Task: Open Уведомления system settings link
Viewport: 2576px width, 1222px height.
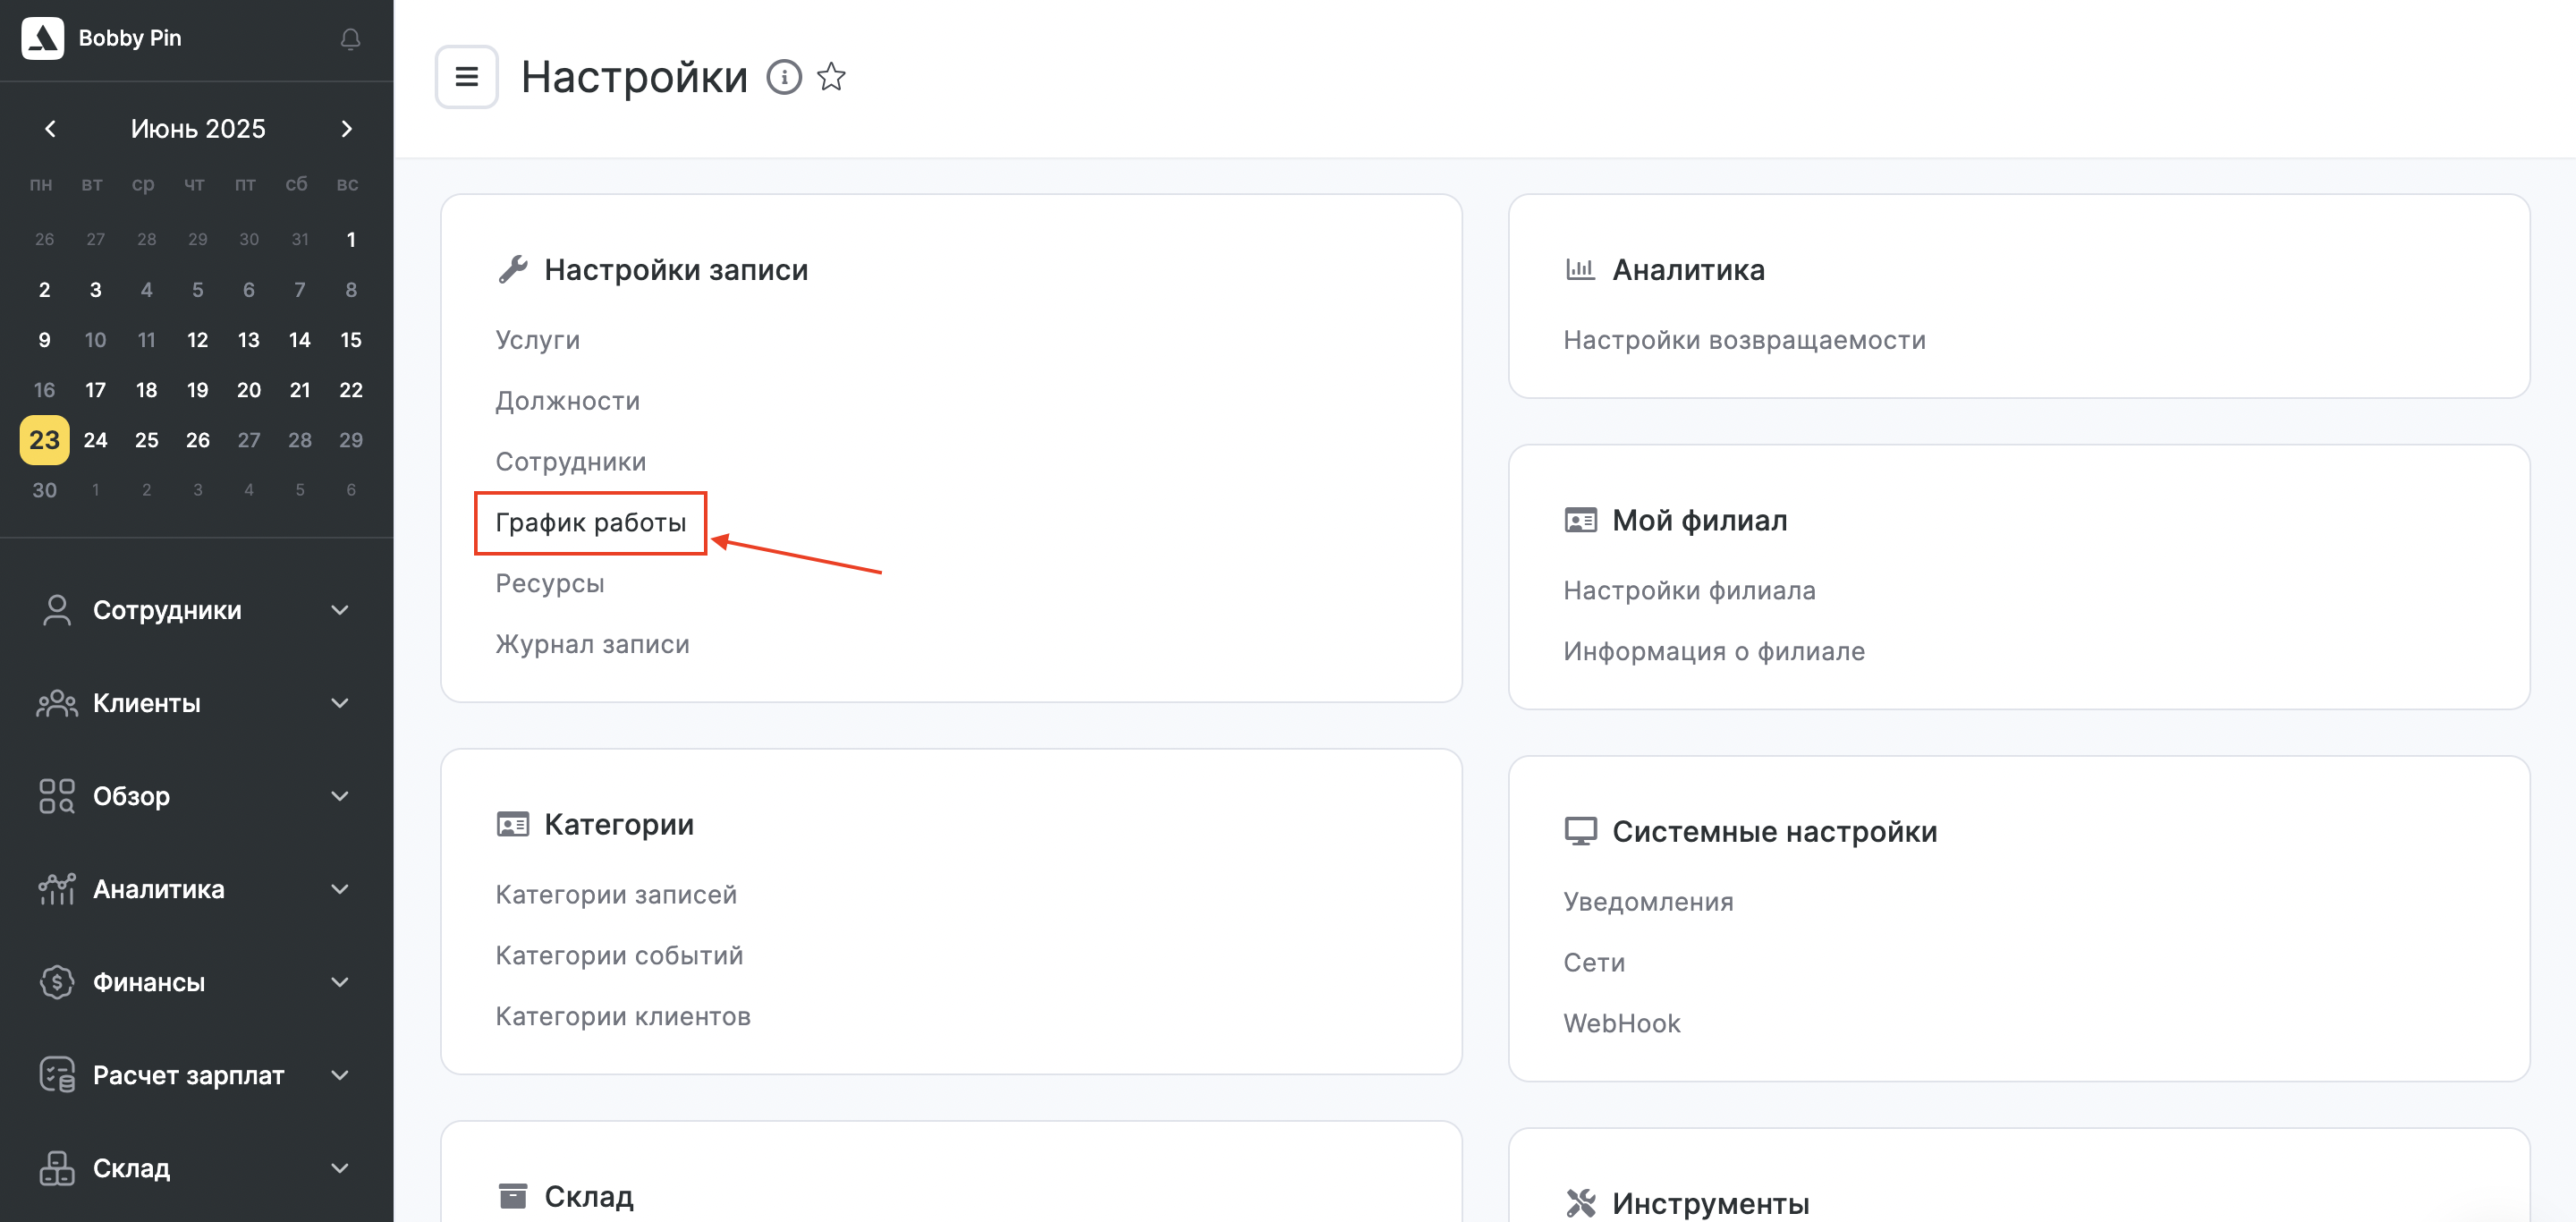Action: coord(1648,902)
